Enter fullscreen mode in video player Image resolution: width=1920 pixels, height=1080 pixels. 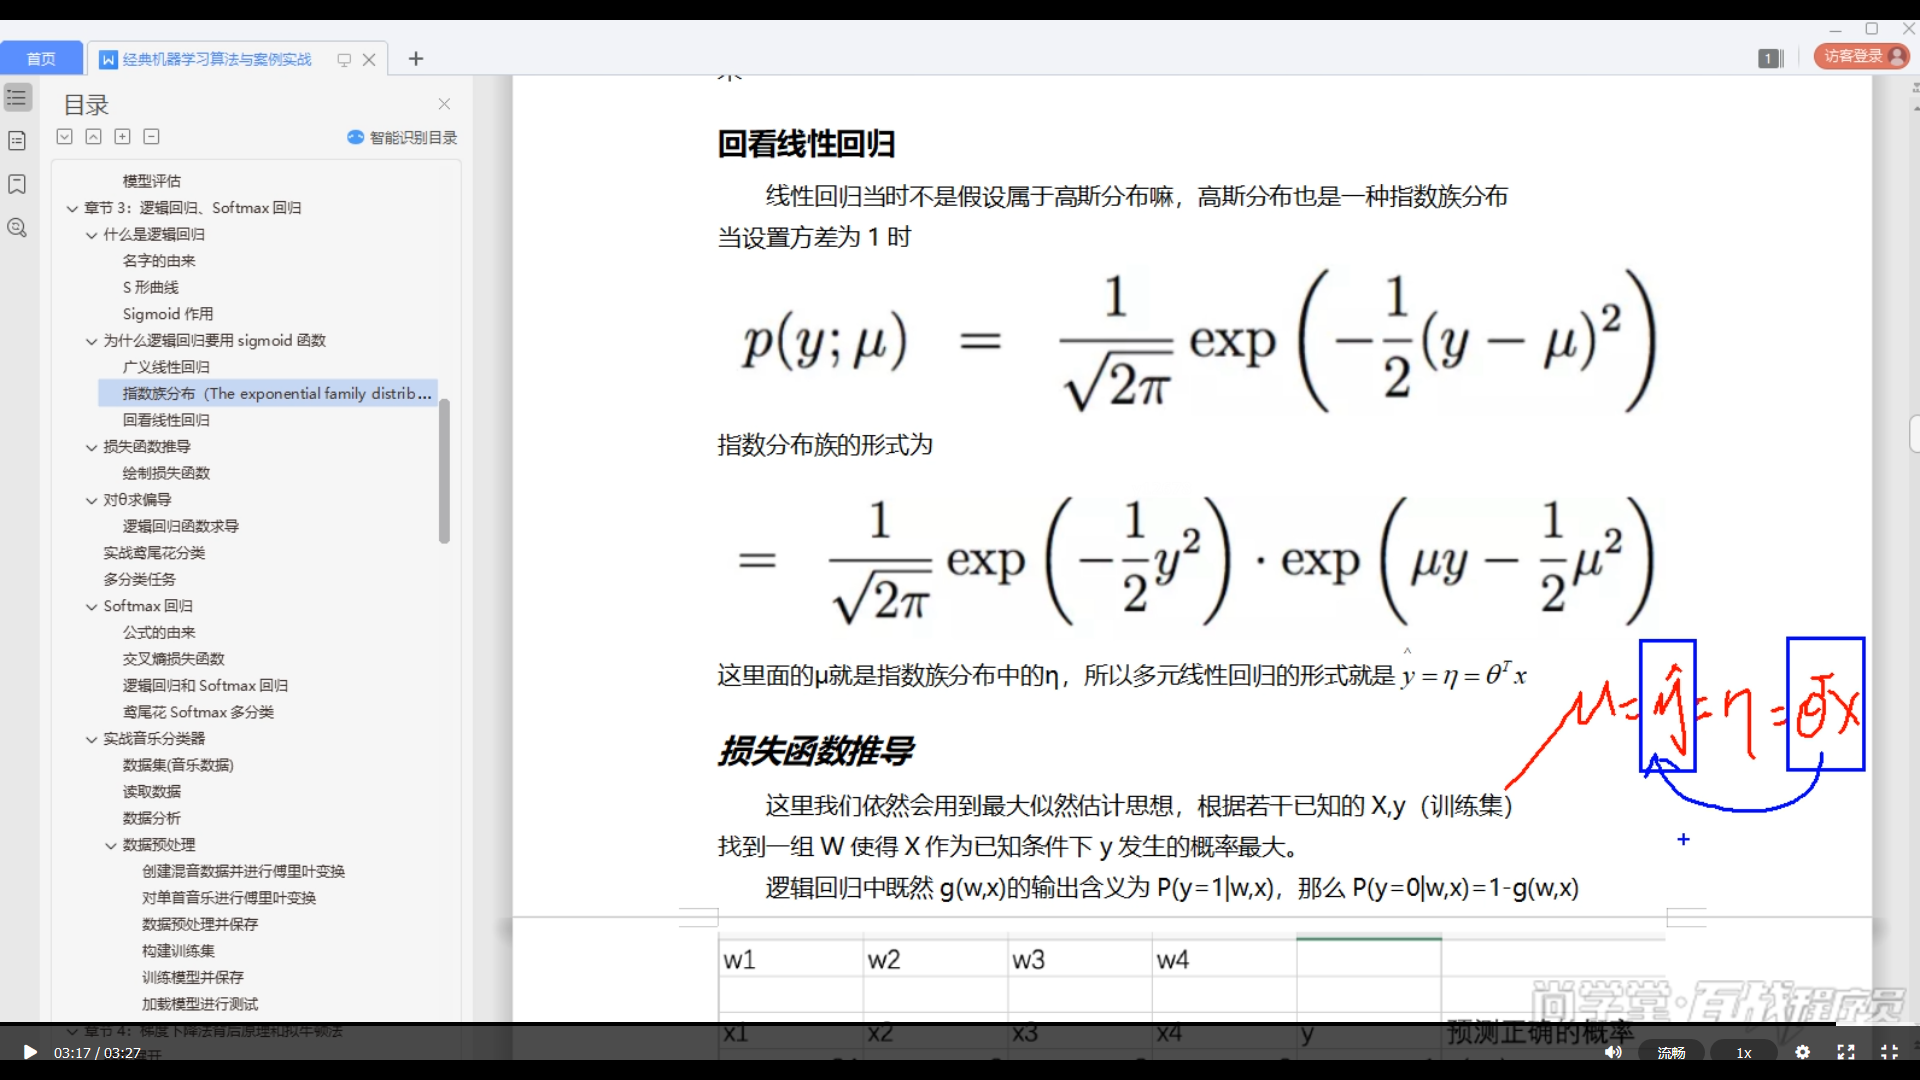click(x=1889, y=1052)
